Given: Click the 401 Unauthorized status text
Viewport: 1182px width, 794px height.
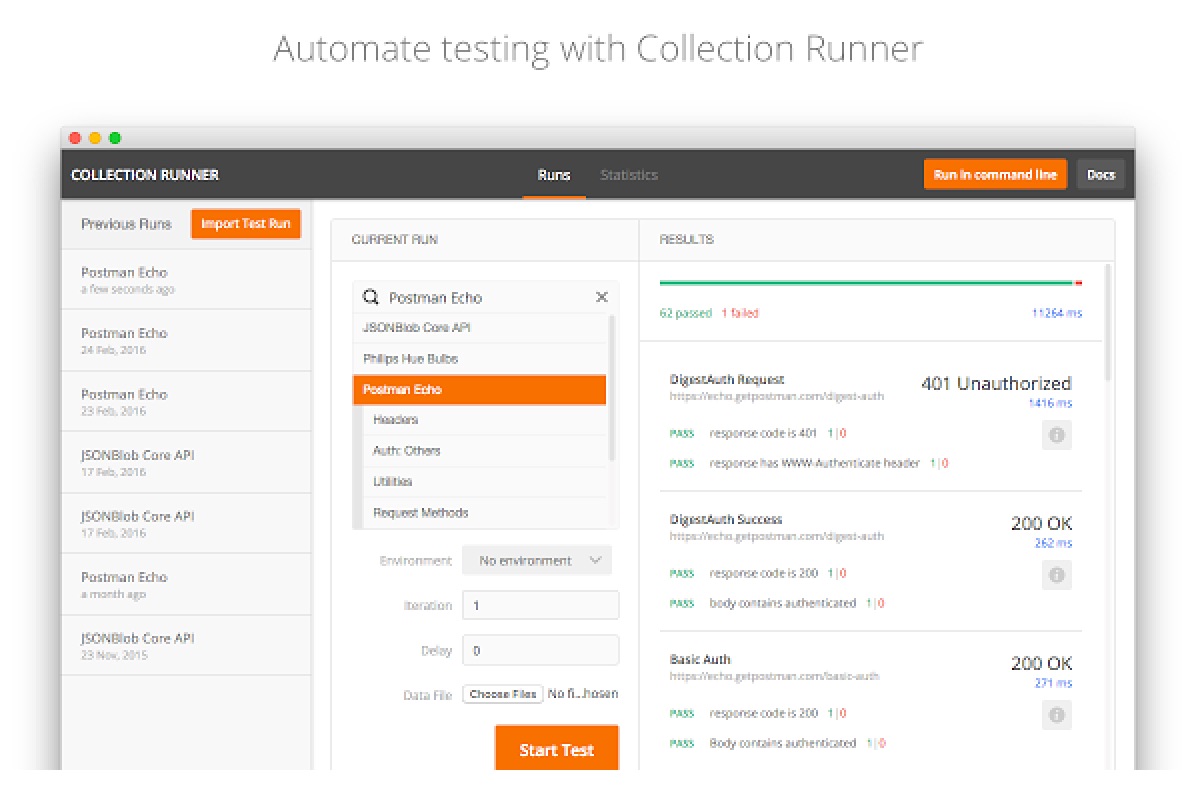Looking at the screenshot, I should (996, 384).
